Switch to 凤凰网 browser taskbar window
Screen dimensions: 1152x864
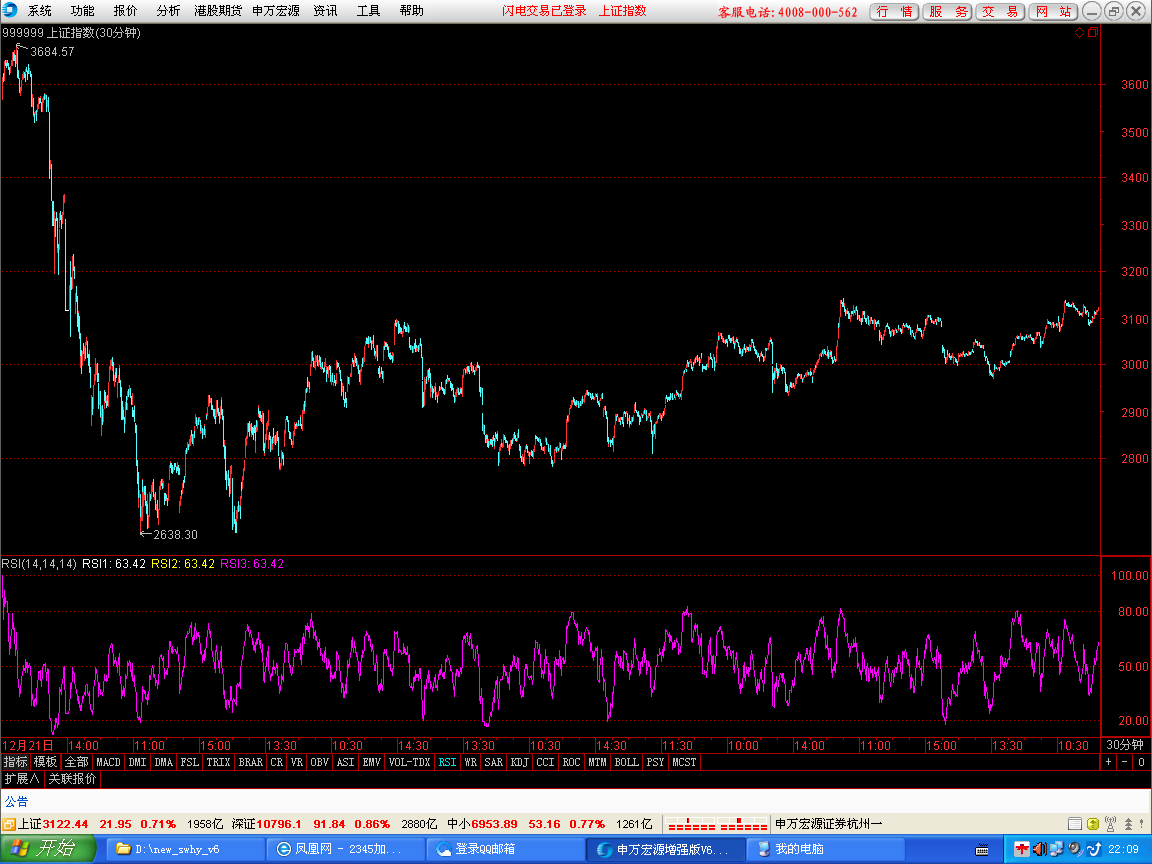[345, 849]
